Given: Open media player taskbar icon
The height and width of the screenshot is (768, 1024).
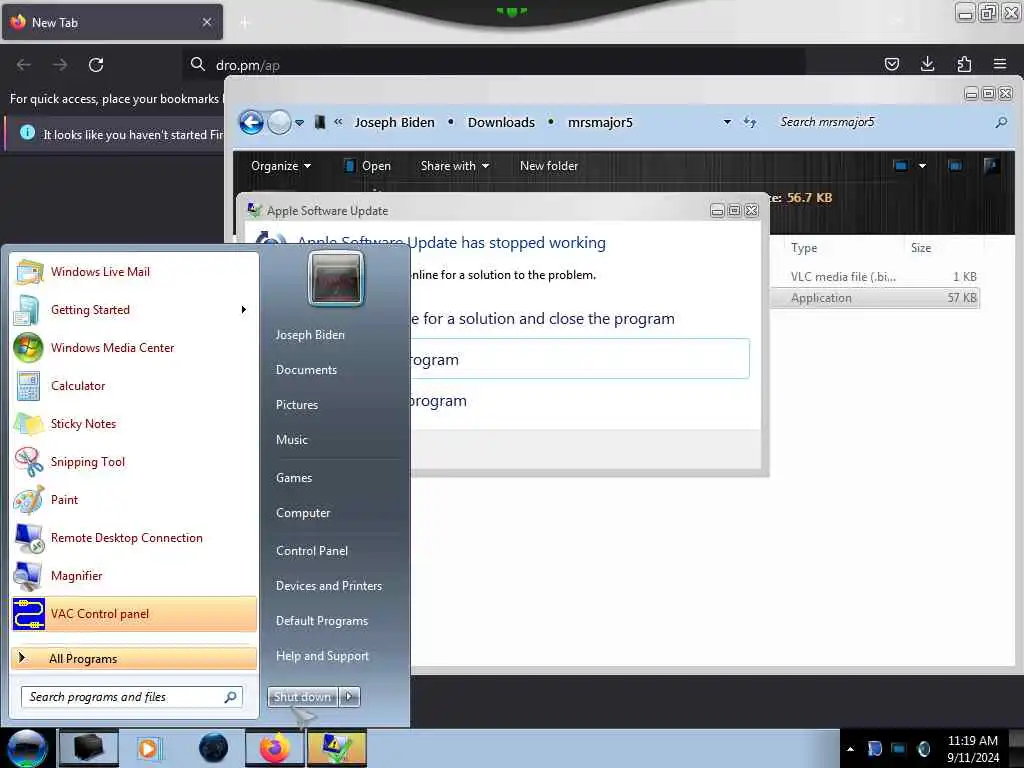Looking at the screenshot, I should (151, 748).
